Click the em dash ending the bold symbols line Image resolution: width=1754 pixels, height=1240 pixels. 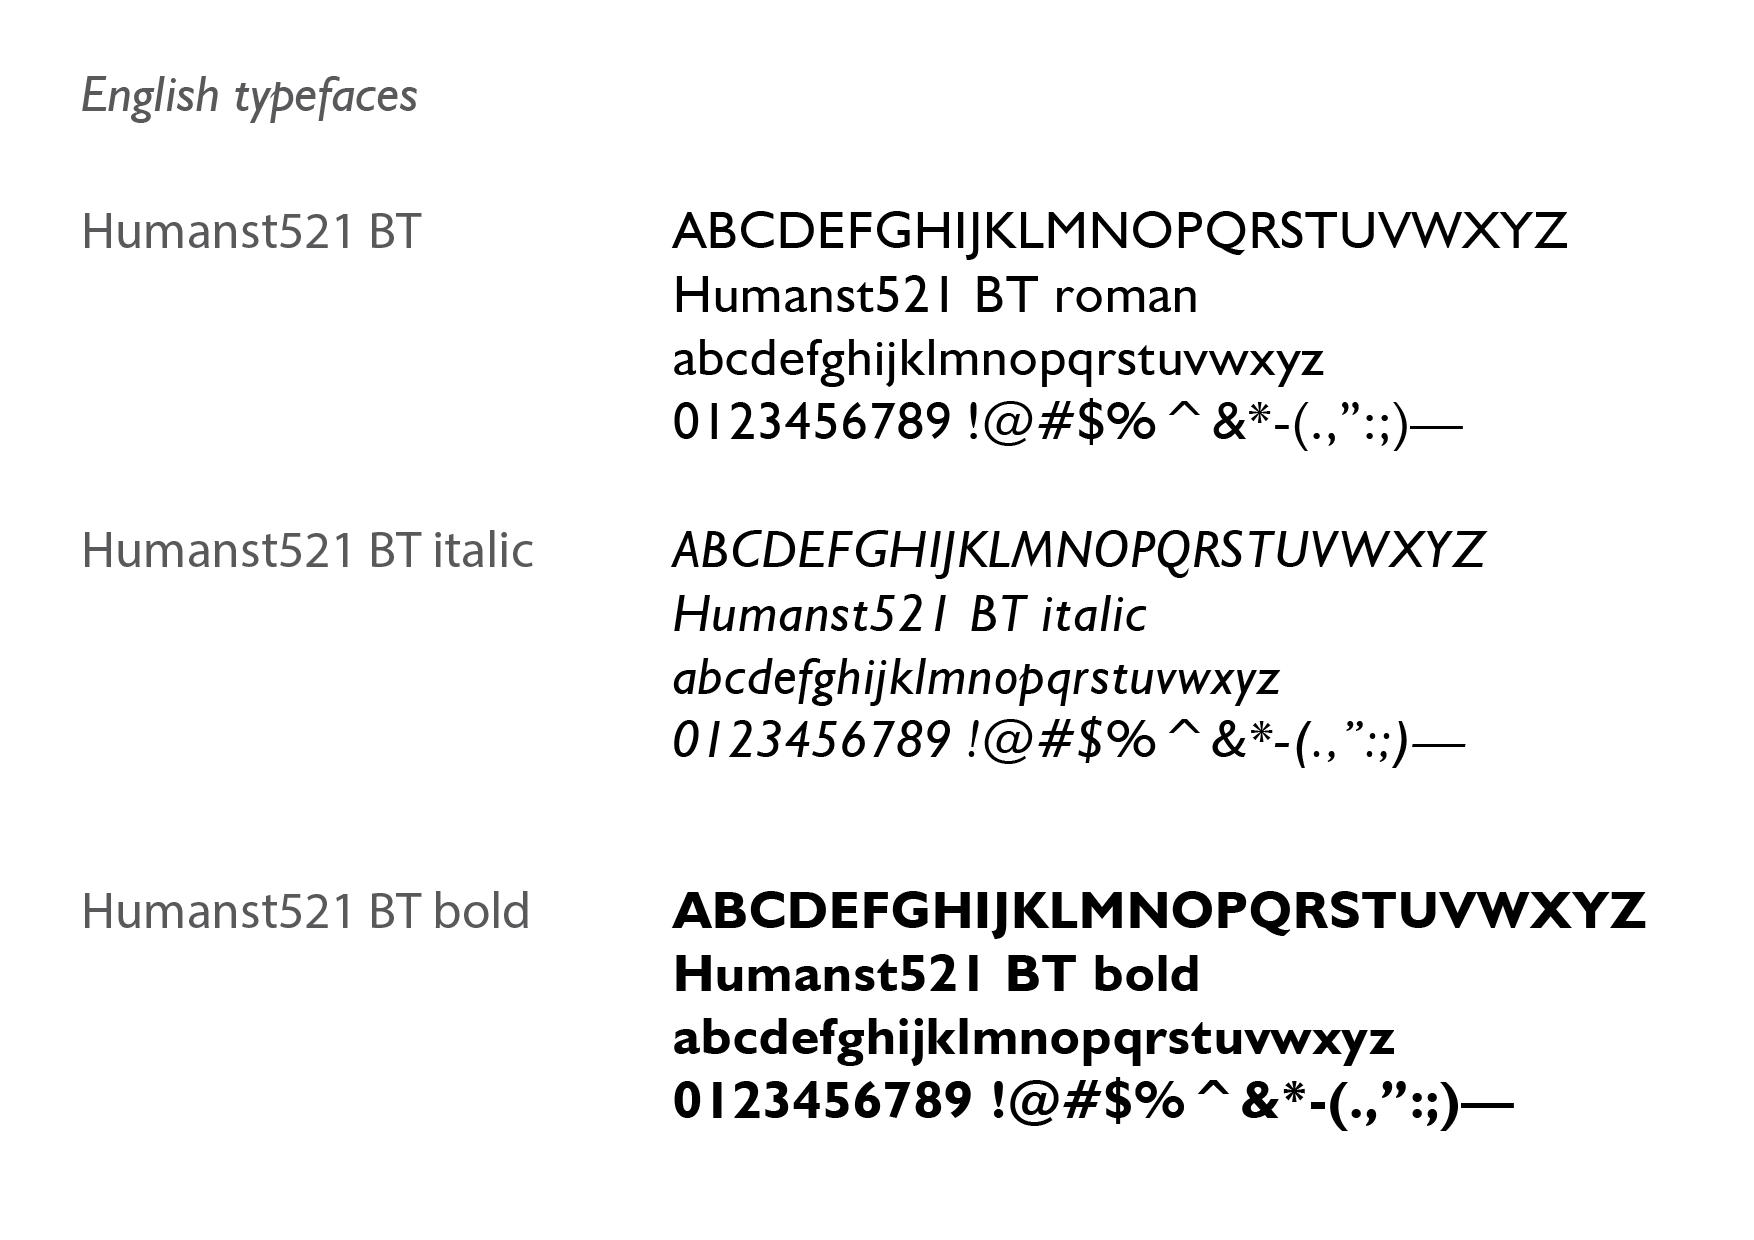pyautogui.click(x=1488, y=1104)
